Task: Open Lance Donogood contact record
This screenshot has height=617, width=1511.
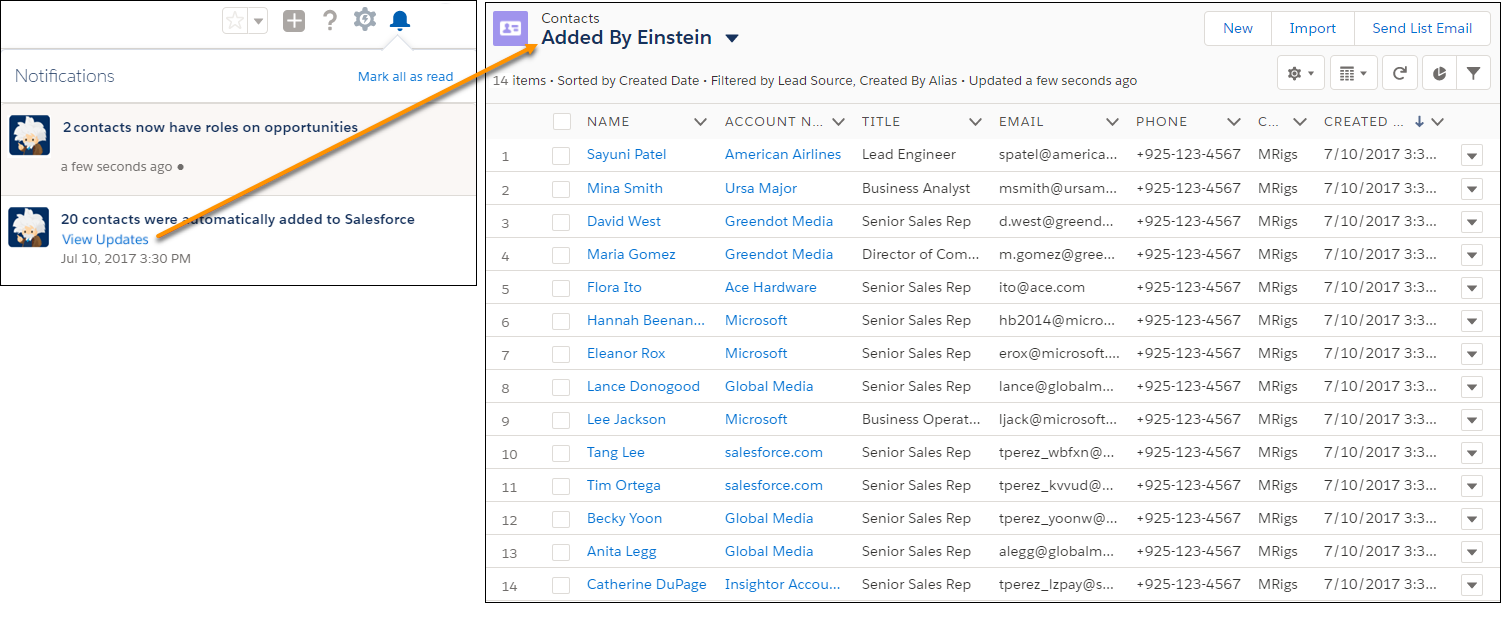Action: click(x=643, y=386)
